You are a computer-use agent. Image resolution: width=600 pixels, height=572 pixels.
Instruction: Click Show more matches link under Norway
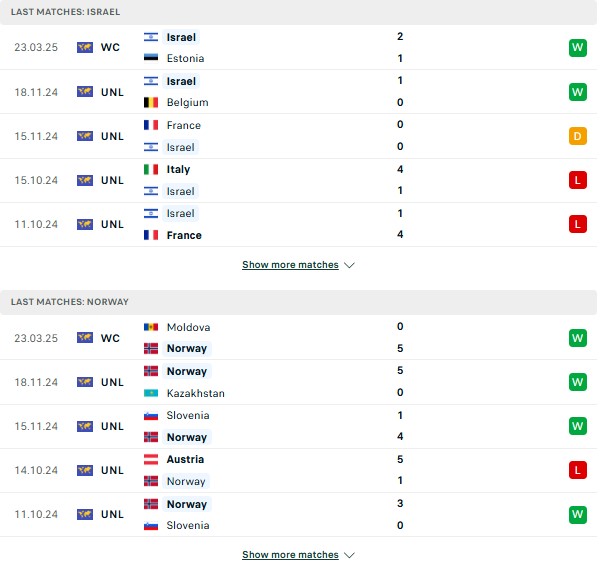point(290,555)
